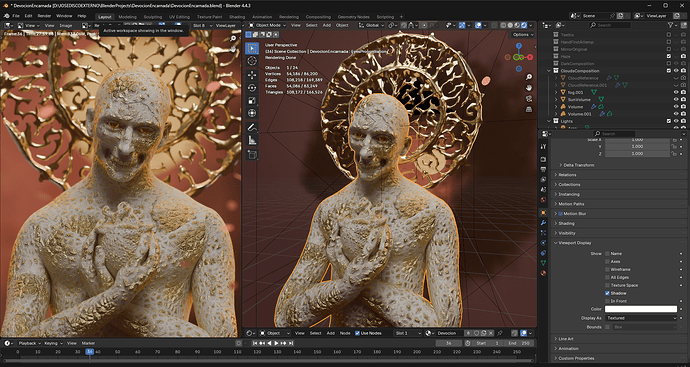Viewport: 690px width, 367px height.
Task: Open the Object properties tab (orange square)
Action: click(x=543, y=213)
